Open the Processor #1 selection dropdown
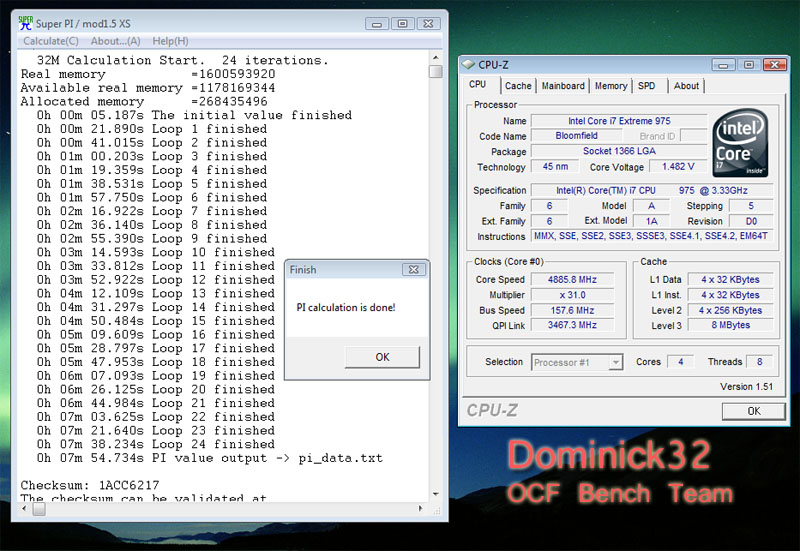The width and height of the screenshot is (800, 551). (x=577, y=362)
